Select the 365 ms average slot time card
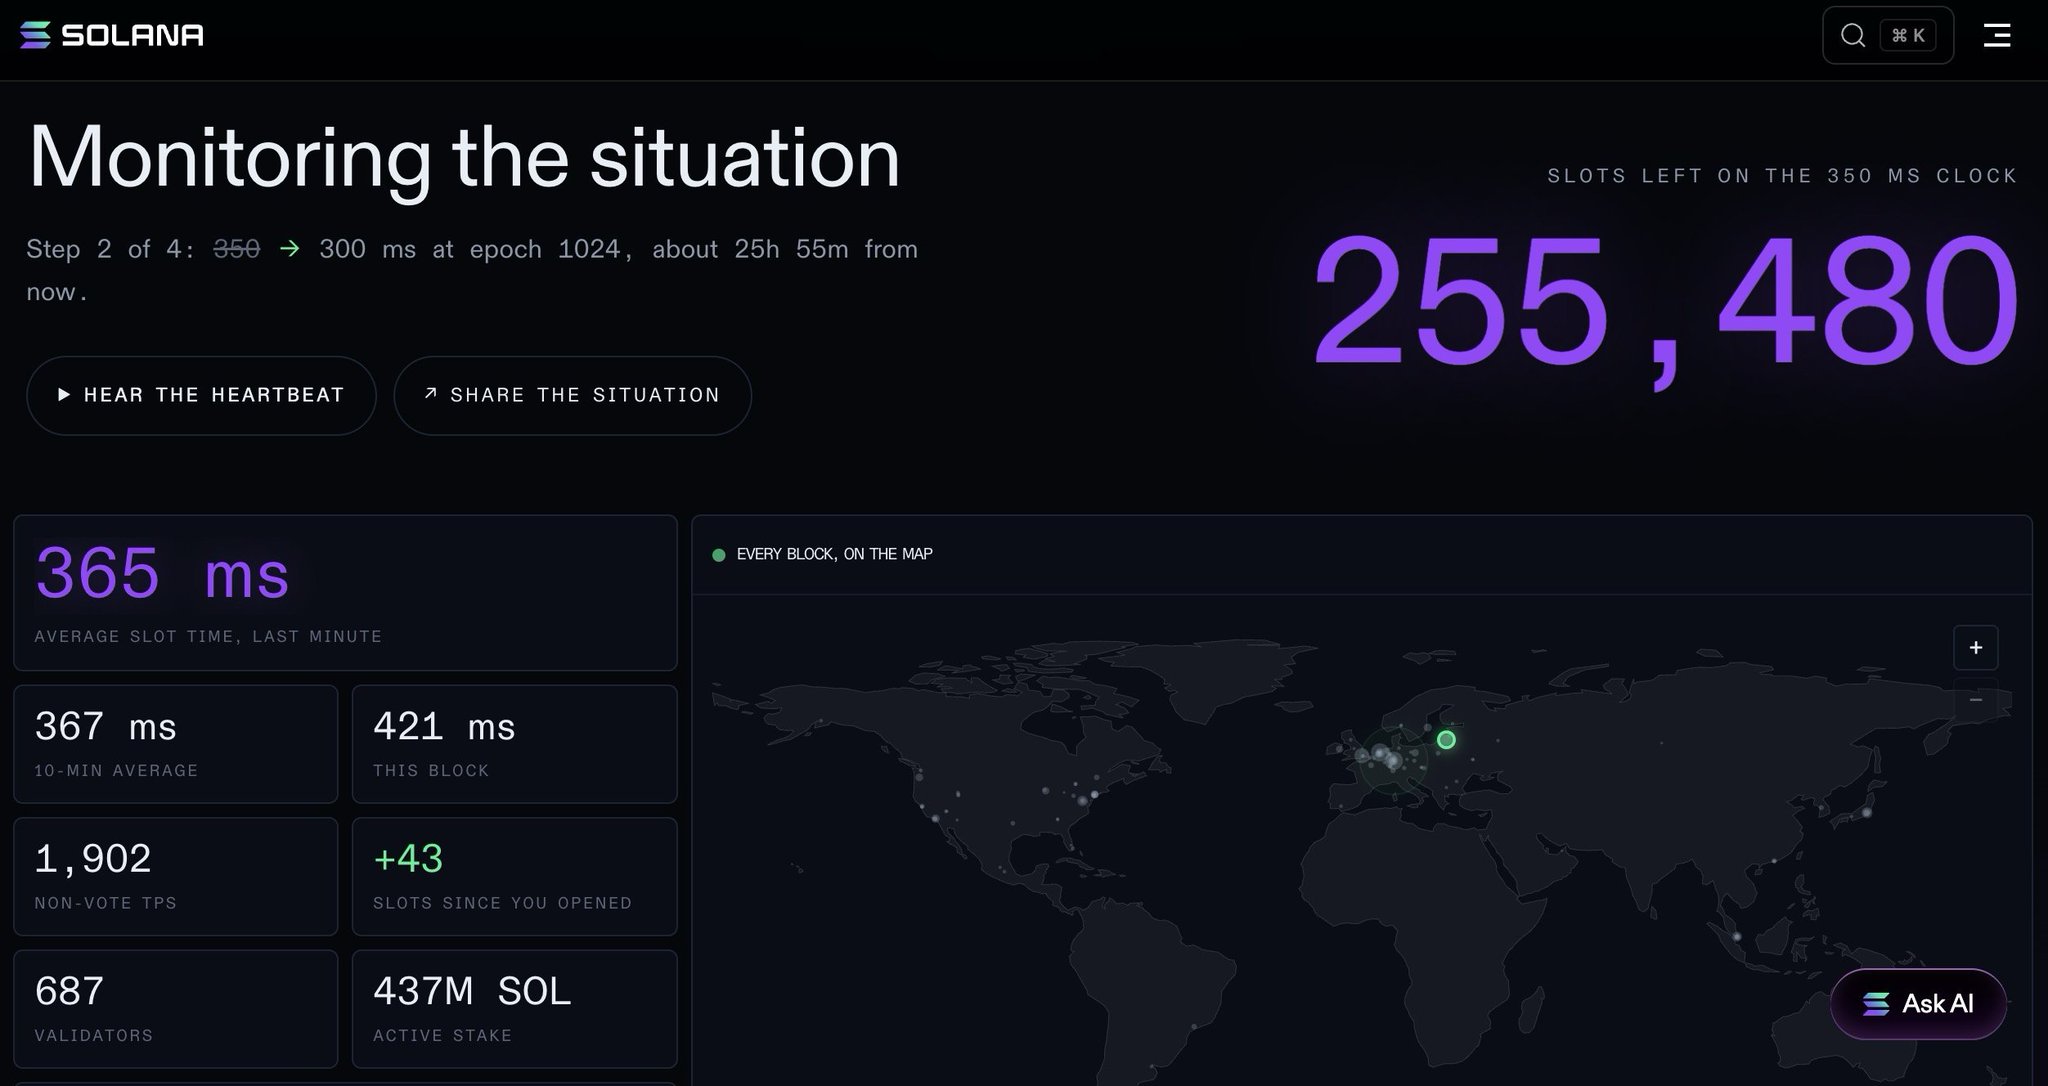The height and width of the screenshot is (1086, 2048). (x=345, y=593)
